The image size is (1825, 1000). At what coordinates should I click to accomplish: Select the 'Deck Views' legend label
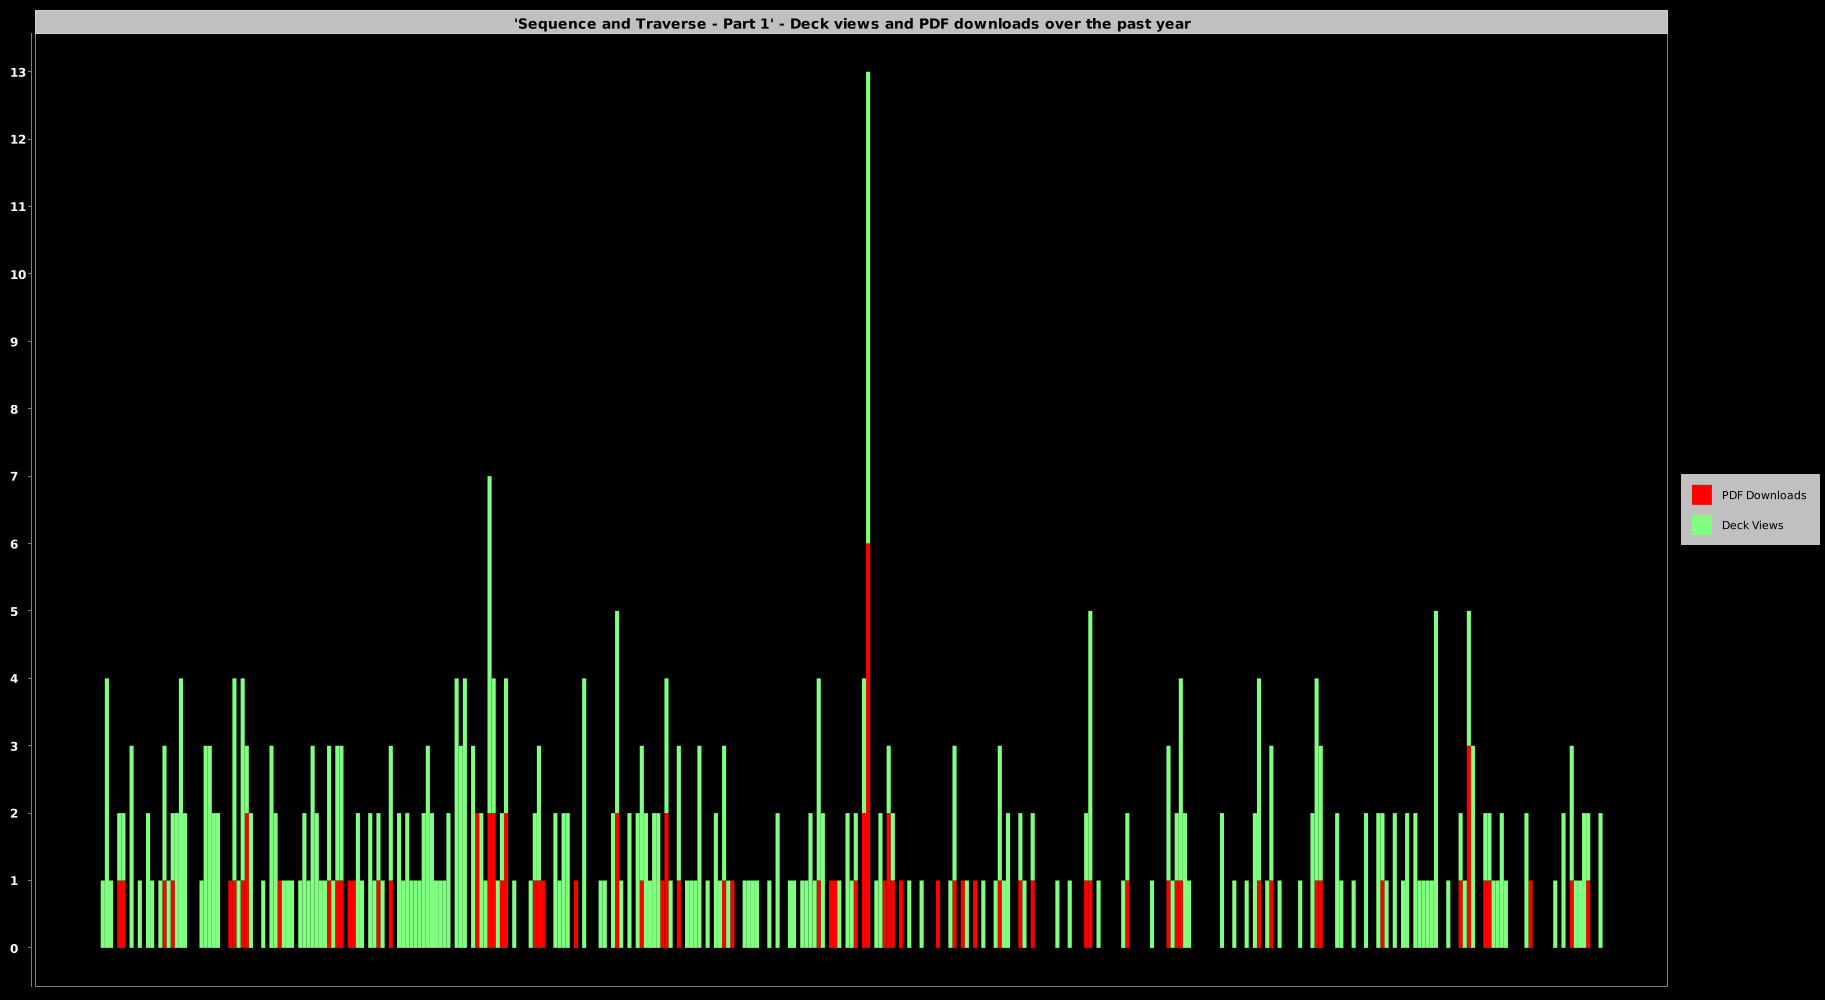tap(1752, 525)
